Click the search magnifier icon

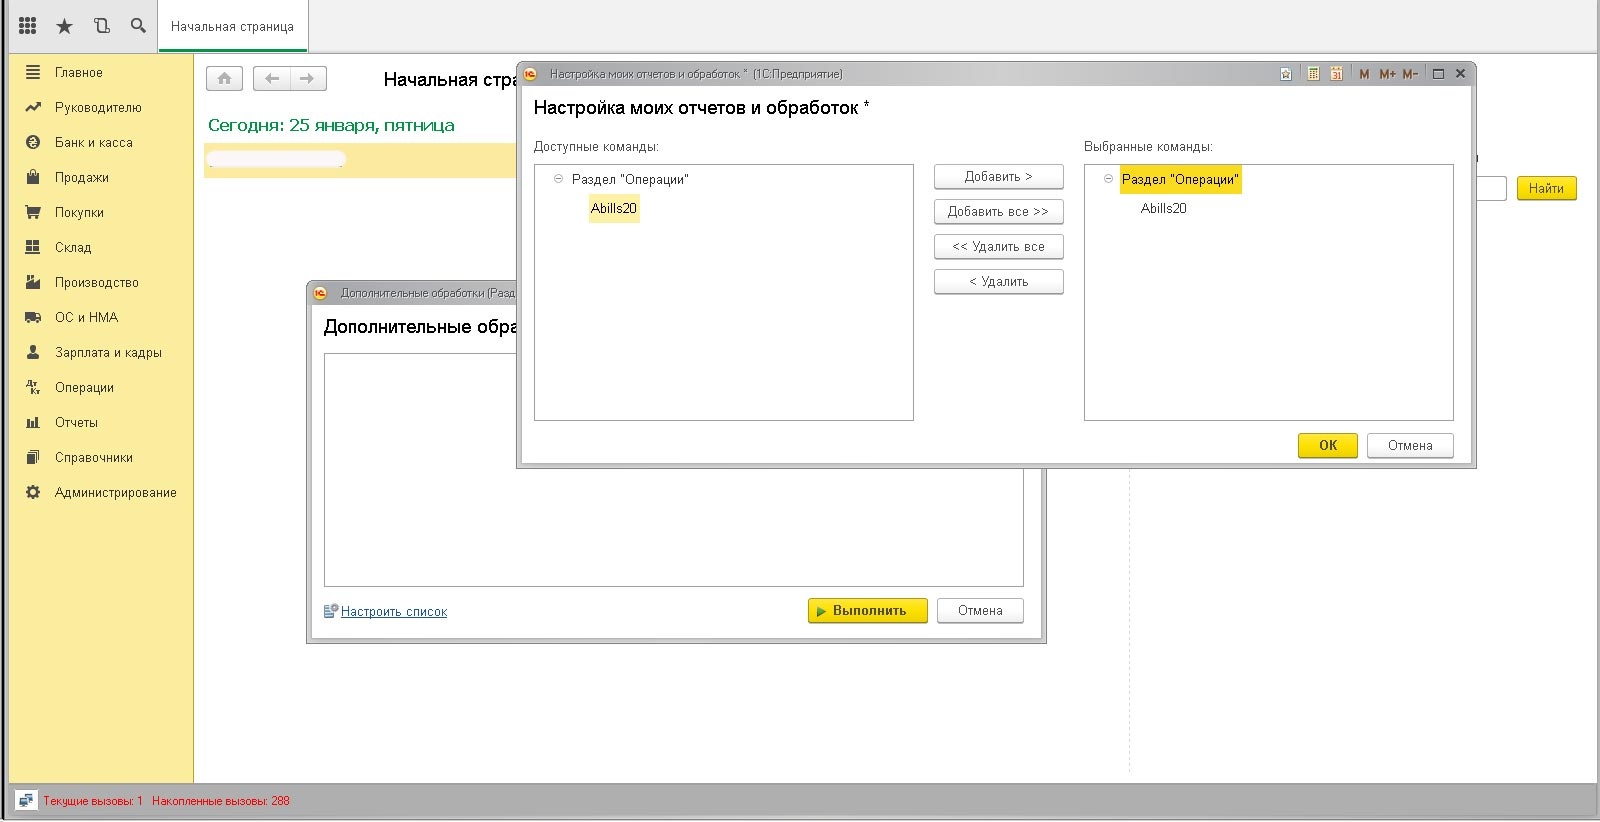coord(138,26)
